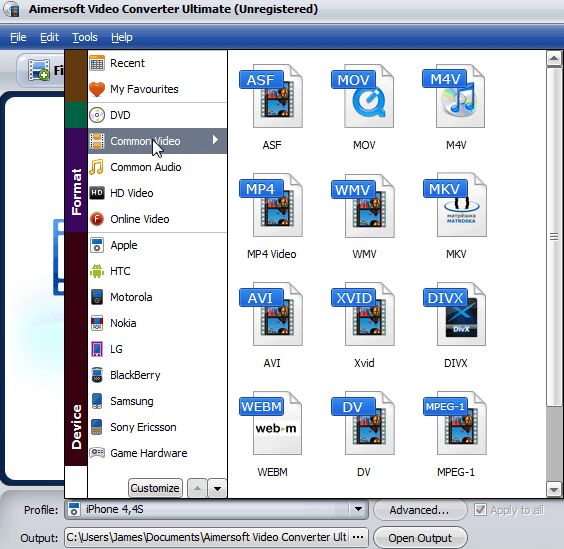Select the XVID format icon
Viewport: 564px width, 549px height.
click(363, 314)
